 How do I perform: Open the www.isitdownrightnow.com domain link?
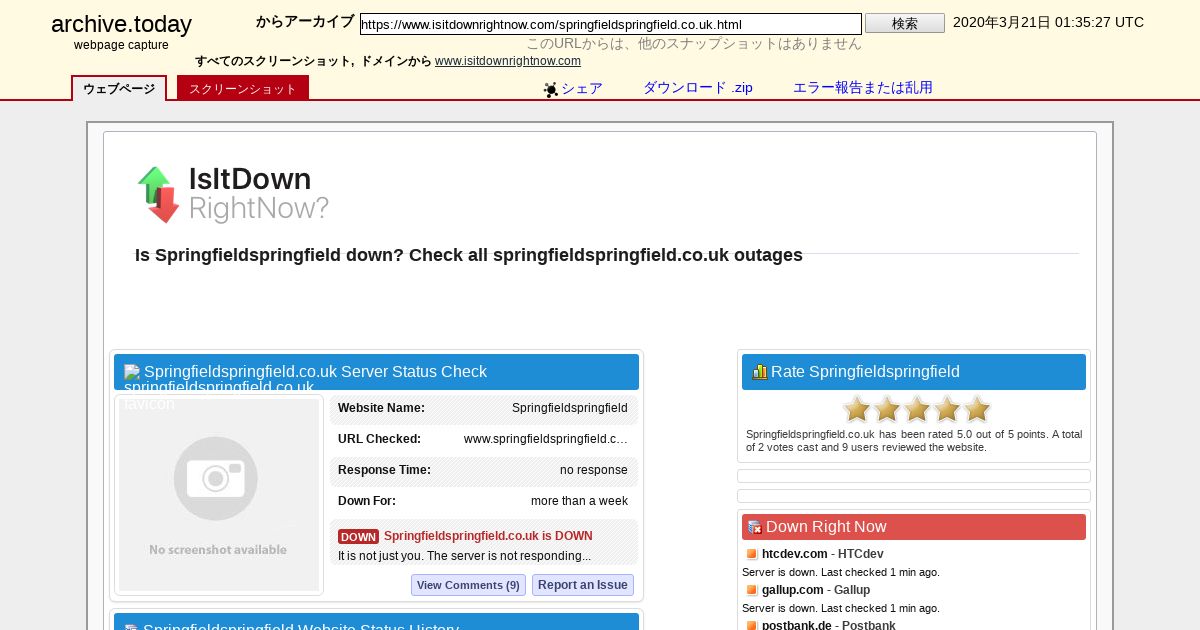pos(508,61)
